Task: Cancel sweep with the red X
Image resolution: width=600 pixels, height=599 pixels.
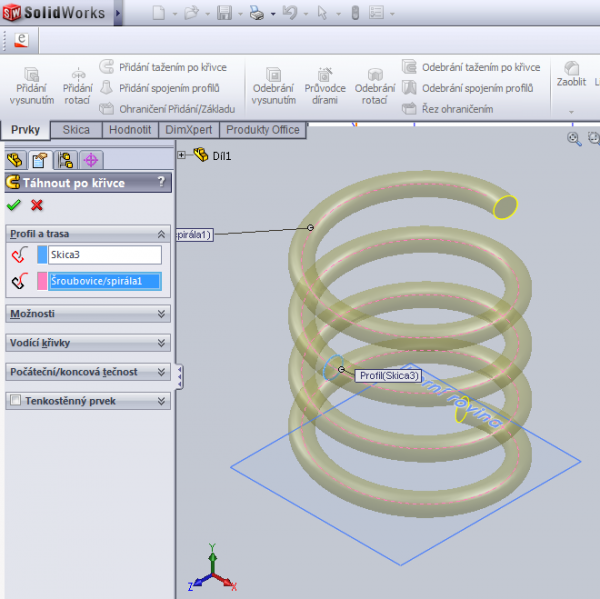Action: [37, 205]
